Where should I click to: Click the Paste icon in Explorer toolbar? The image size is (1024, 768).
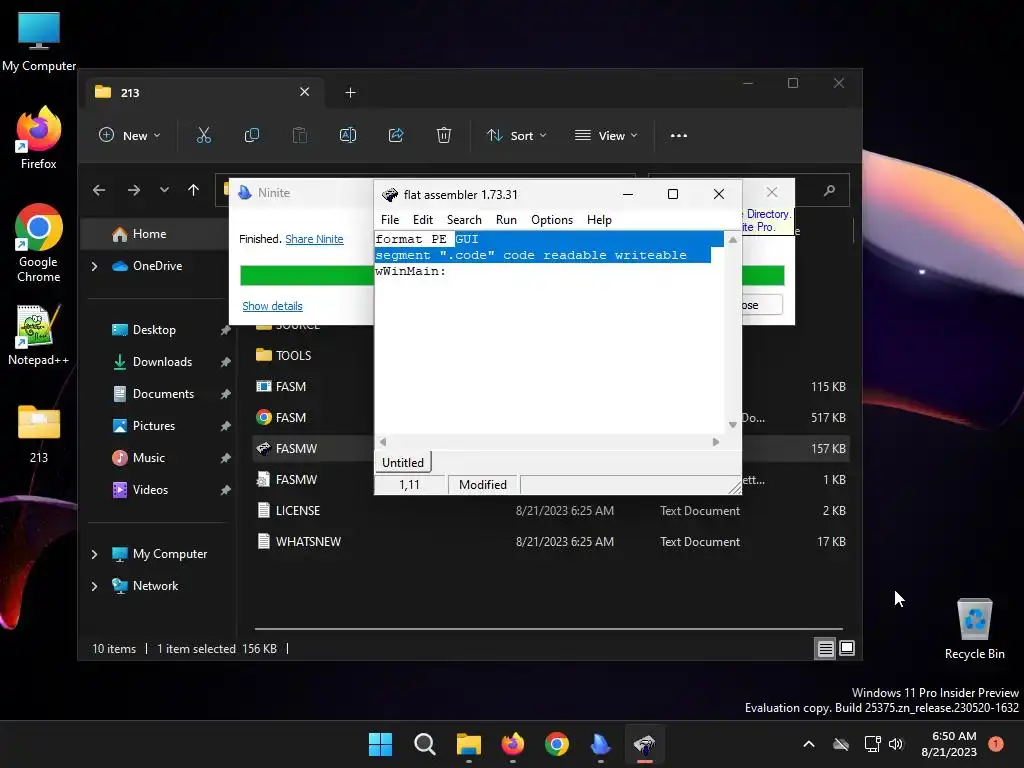tap(300, 135)
